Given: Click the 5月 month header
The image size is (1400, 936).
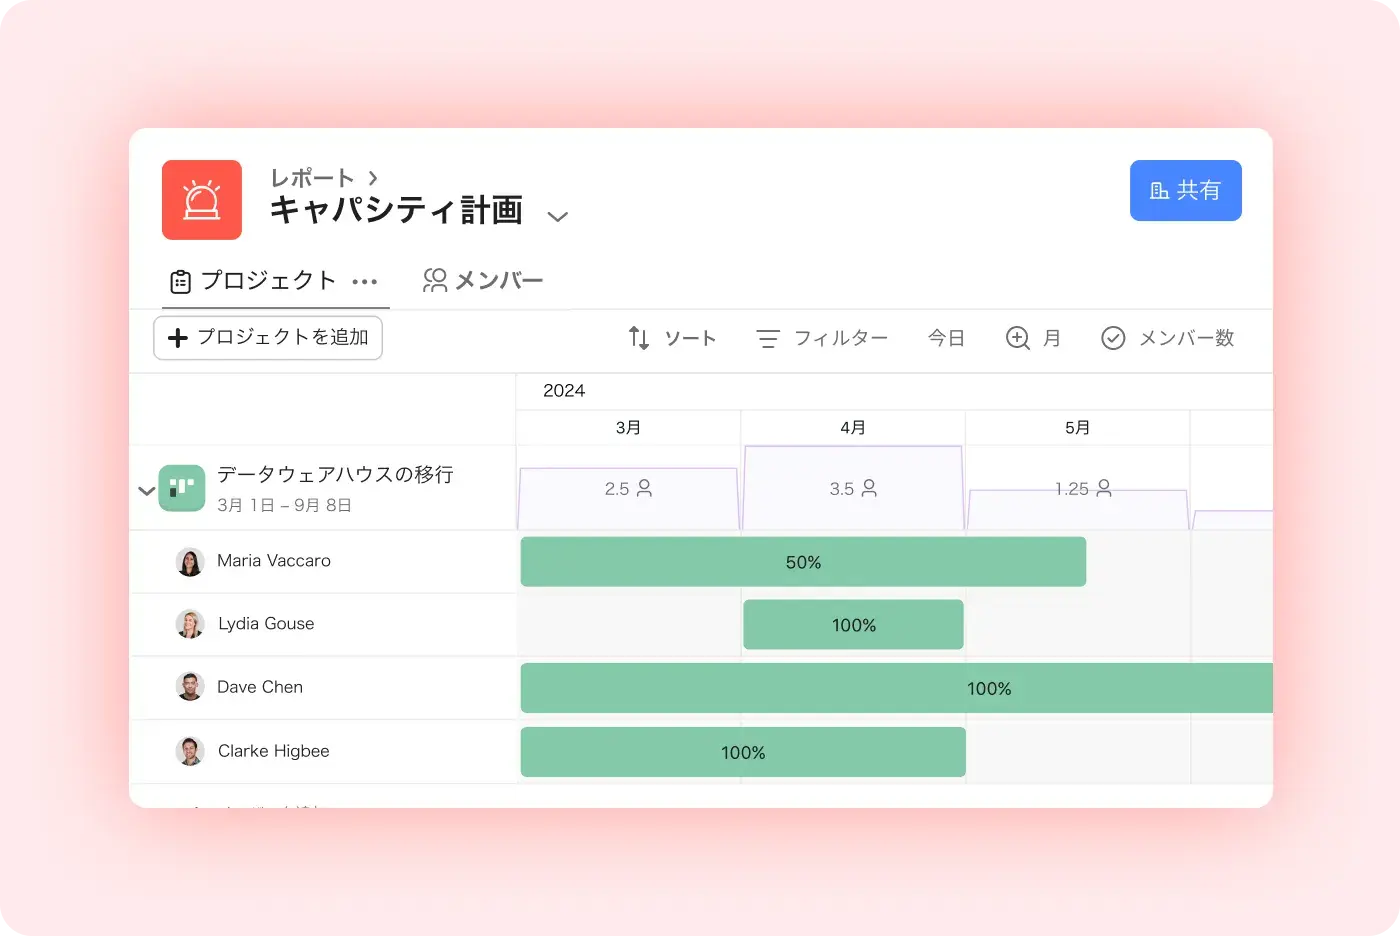Looking at the screenshot, I should coord(1077,428).
